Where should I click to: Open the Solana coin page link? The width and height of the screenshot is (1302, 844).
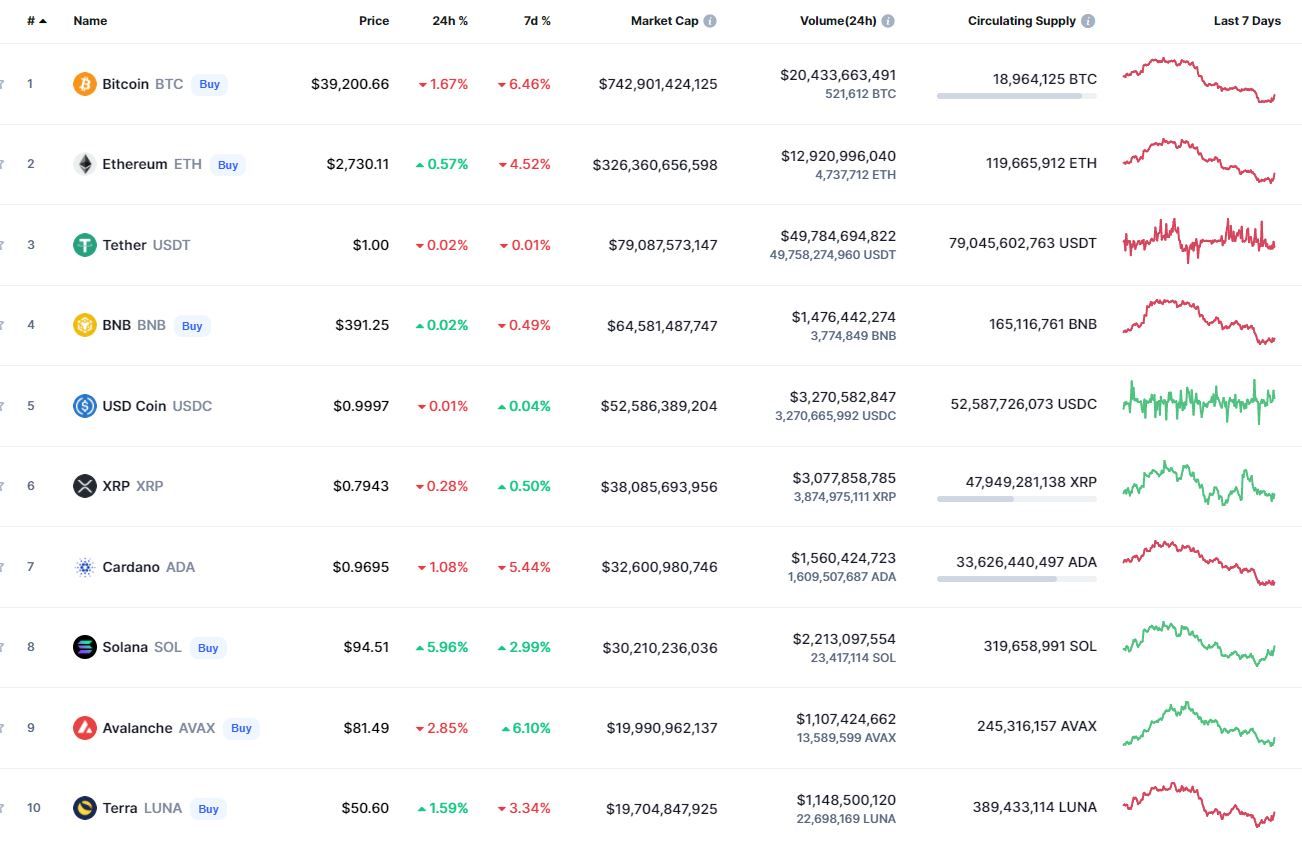pos(125,647)
